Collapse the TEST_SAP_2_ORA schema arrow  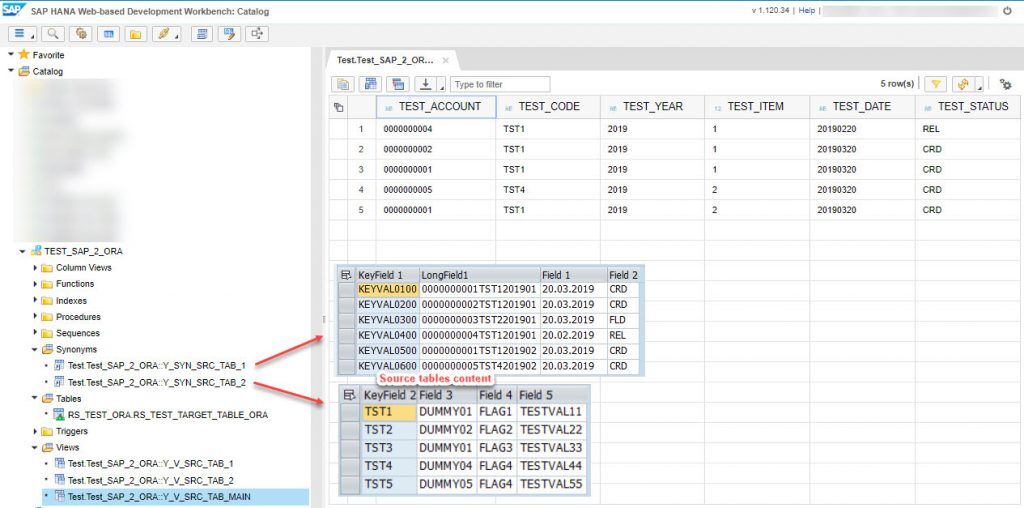tap(23, 251)
